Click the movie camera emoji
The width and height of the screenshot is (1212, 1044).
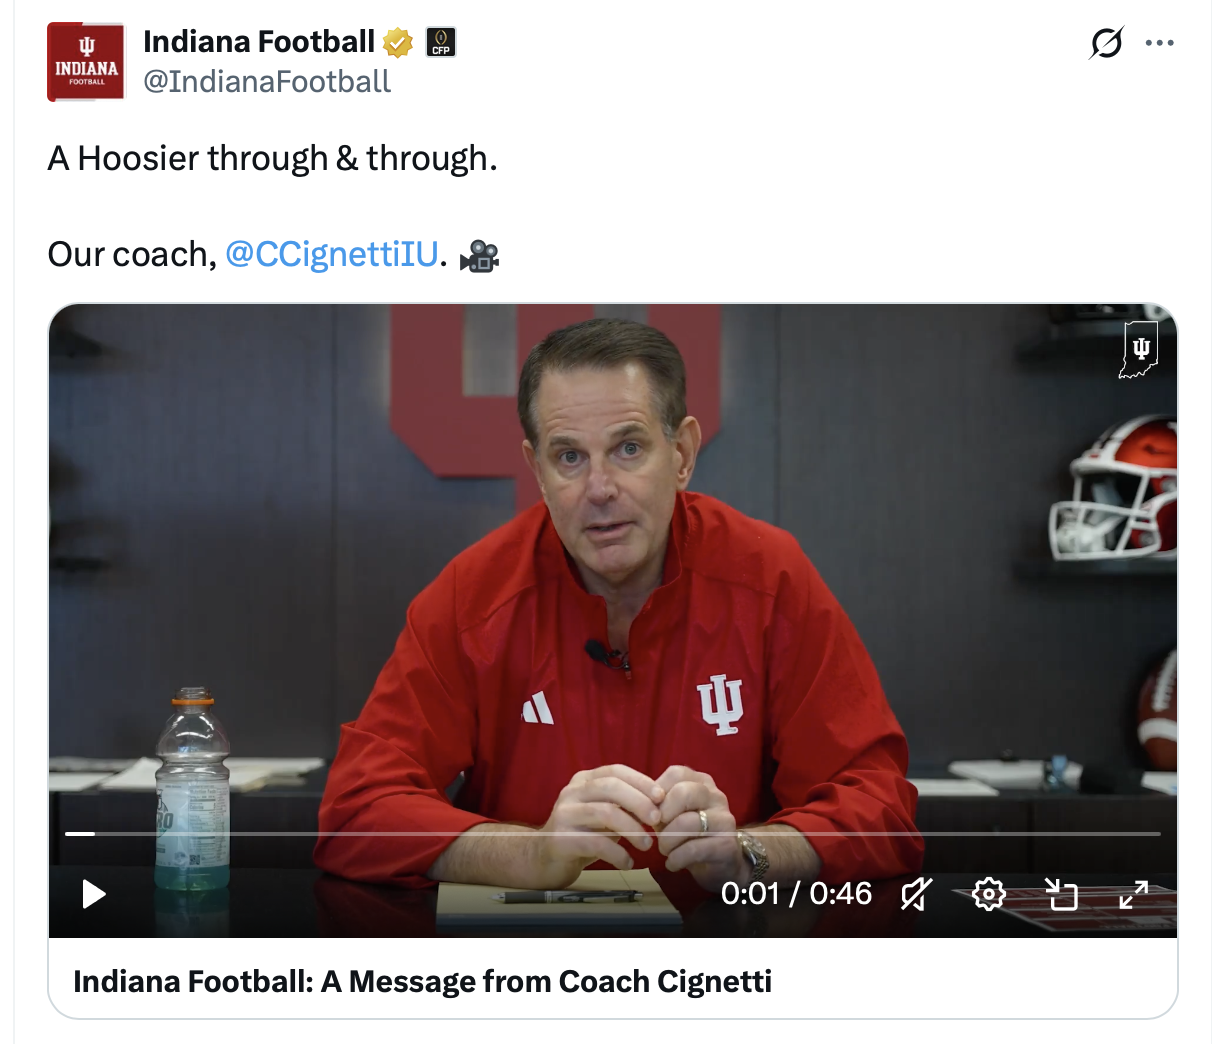coord(479,255)
